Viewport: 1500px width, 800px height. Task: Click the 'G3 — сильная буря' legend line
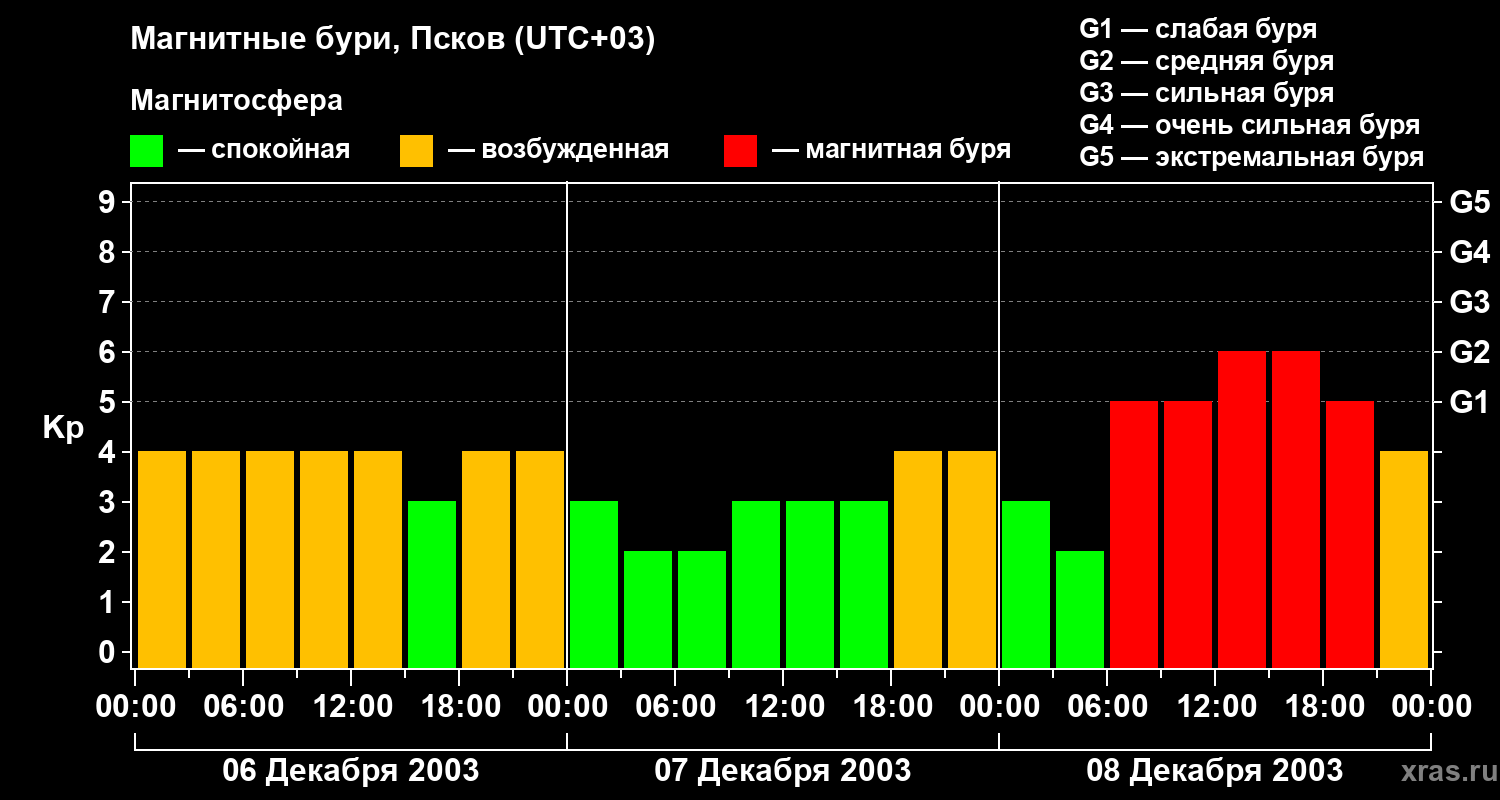click(1207, 93)
